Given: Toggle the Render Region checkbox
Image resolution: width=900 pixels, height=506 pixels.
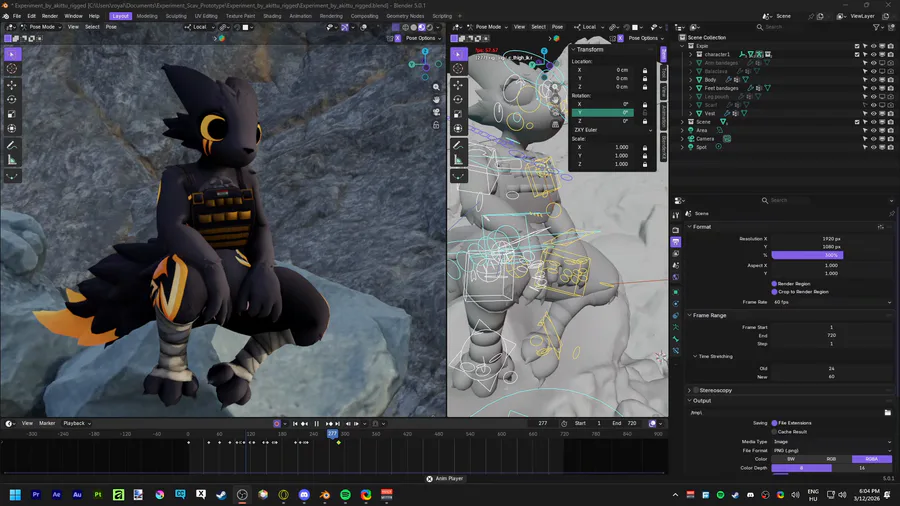Looking at the screenshot, I should point(774,284).
